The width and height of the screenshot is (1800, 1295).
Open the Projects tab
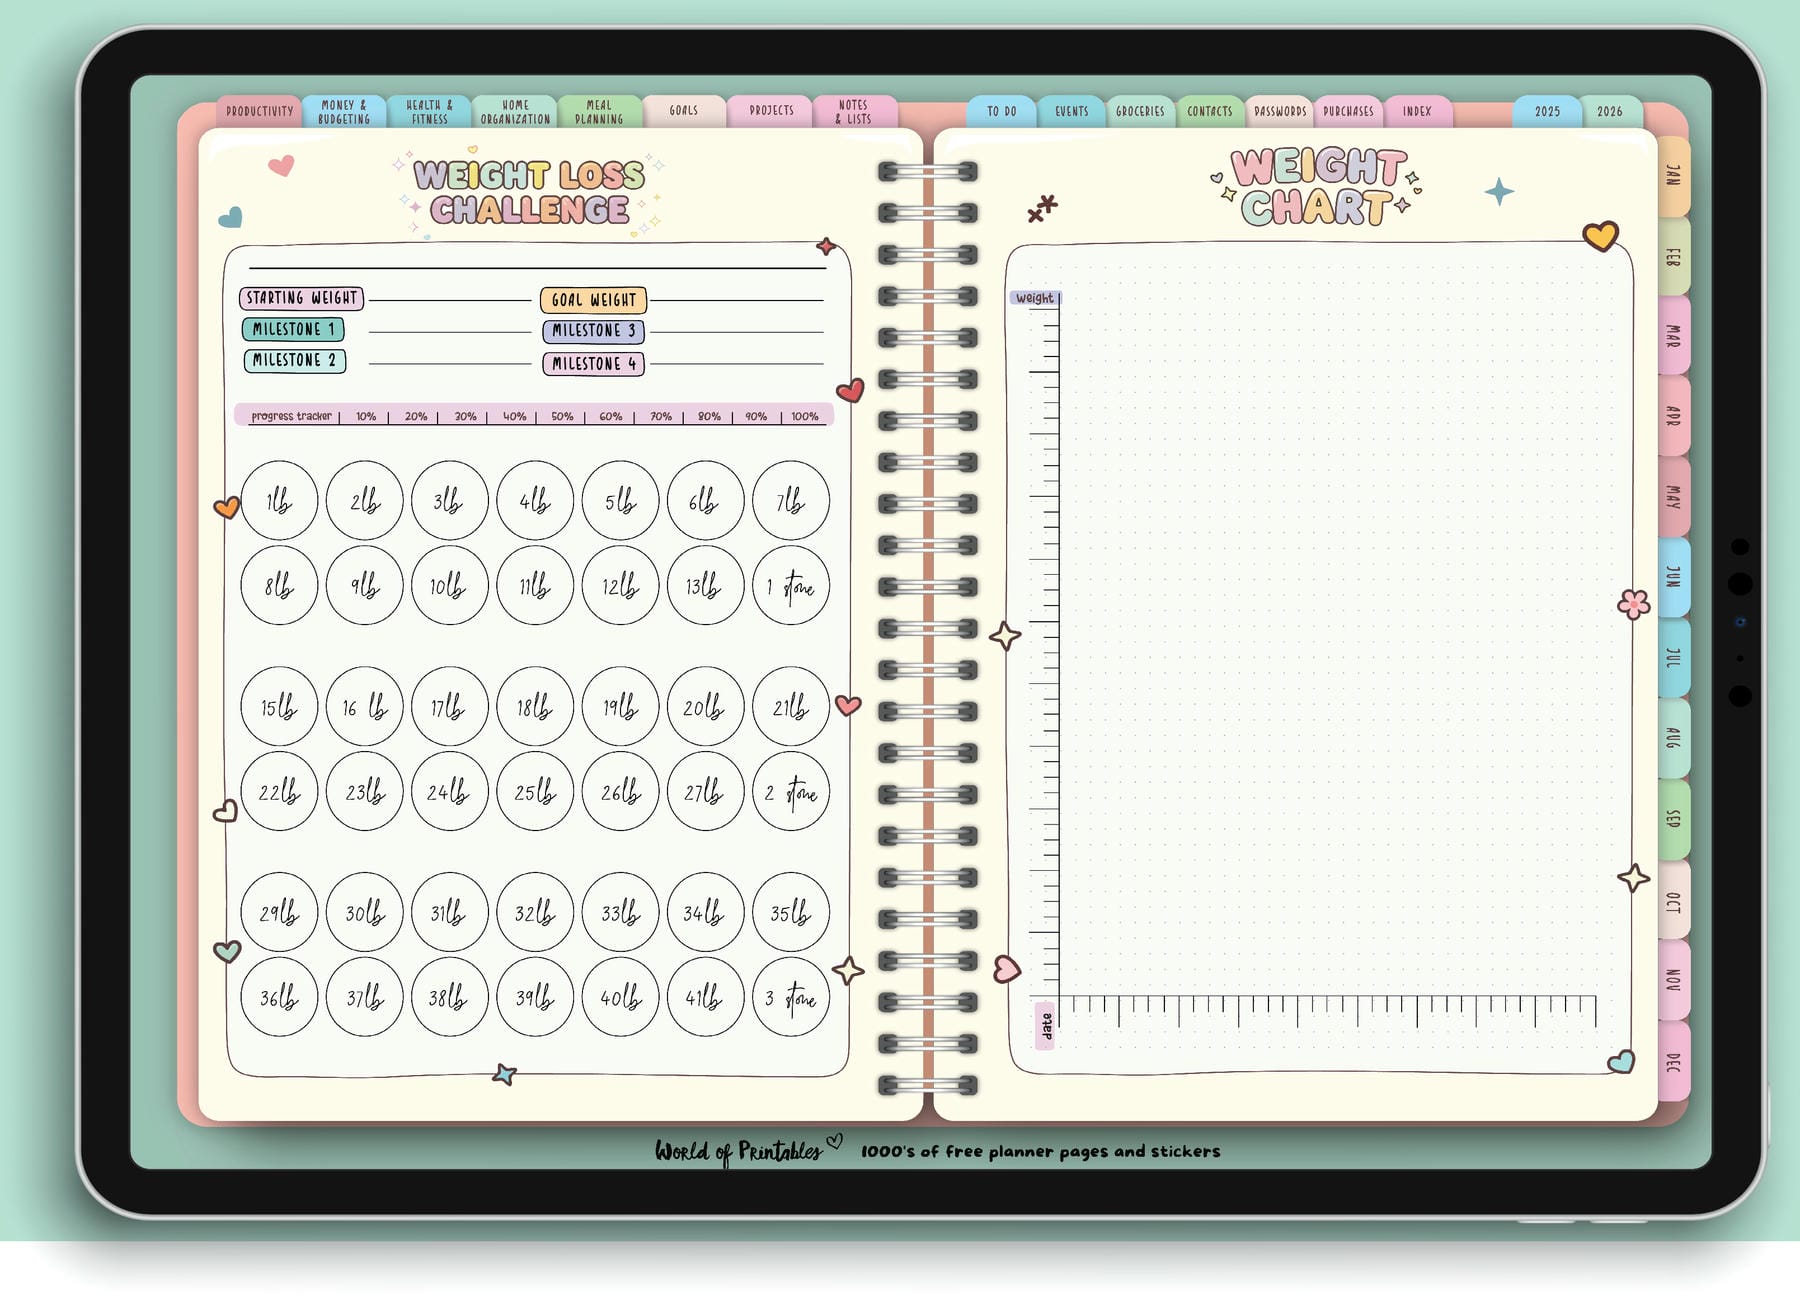click(x=771, y=111)
